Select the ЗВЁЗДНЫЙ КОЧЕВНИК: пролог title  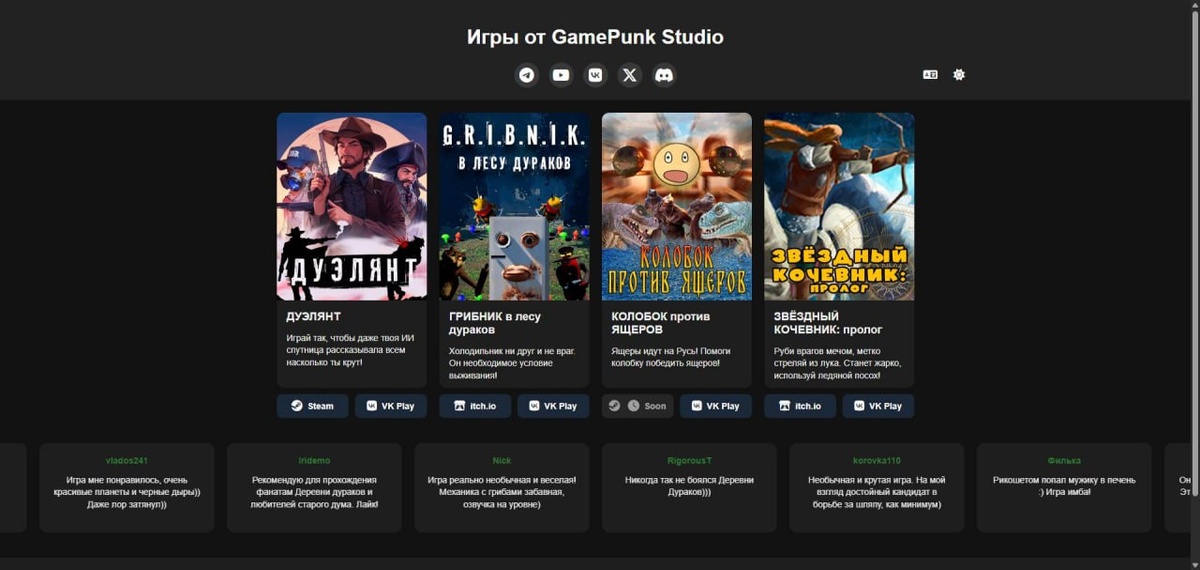click(828, 323)
